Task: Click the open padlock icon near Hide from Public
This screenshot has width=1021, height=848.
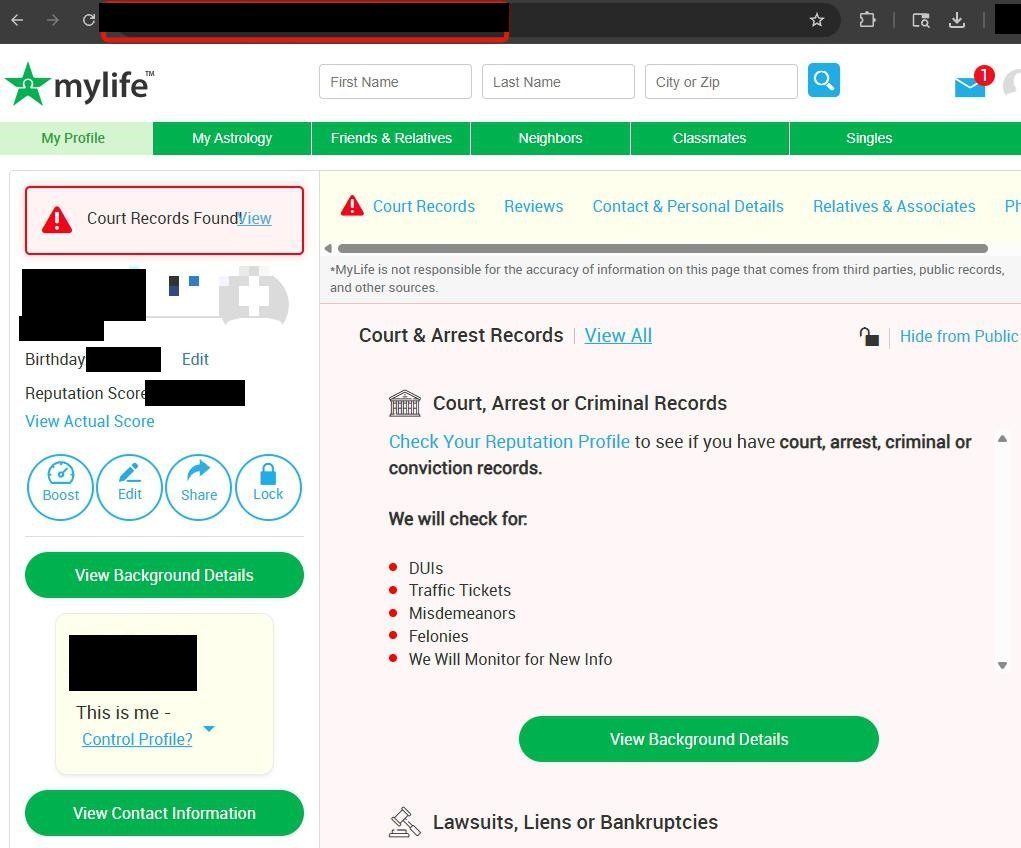Action: [x=869, y=337]
